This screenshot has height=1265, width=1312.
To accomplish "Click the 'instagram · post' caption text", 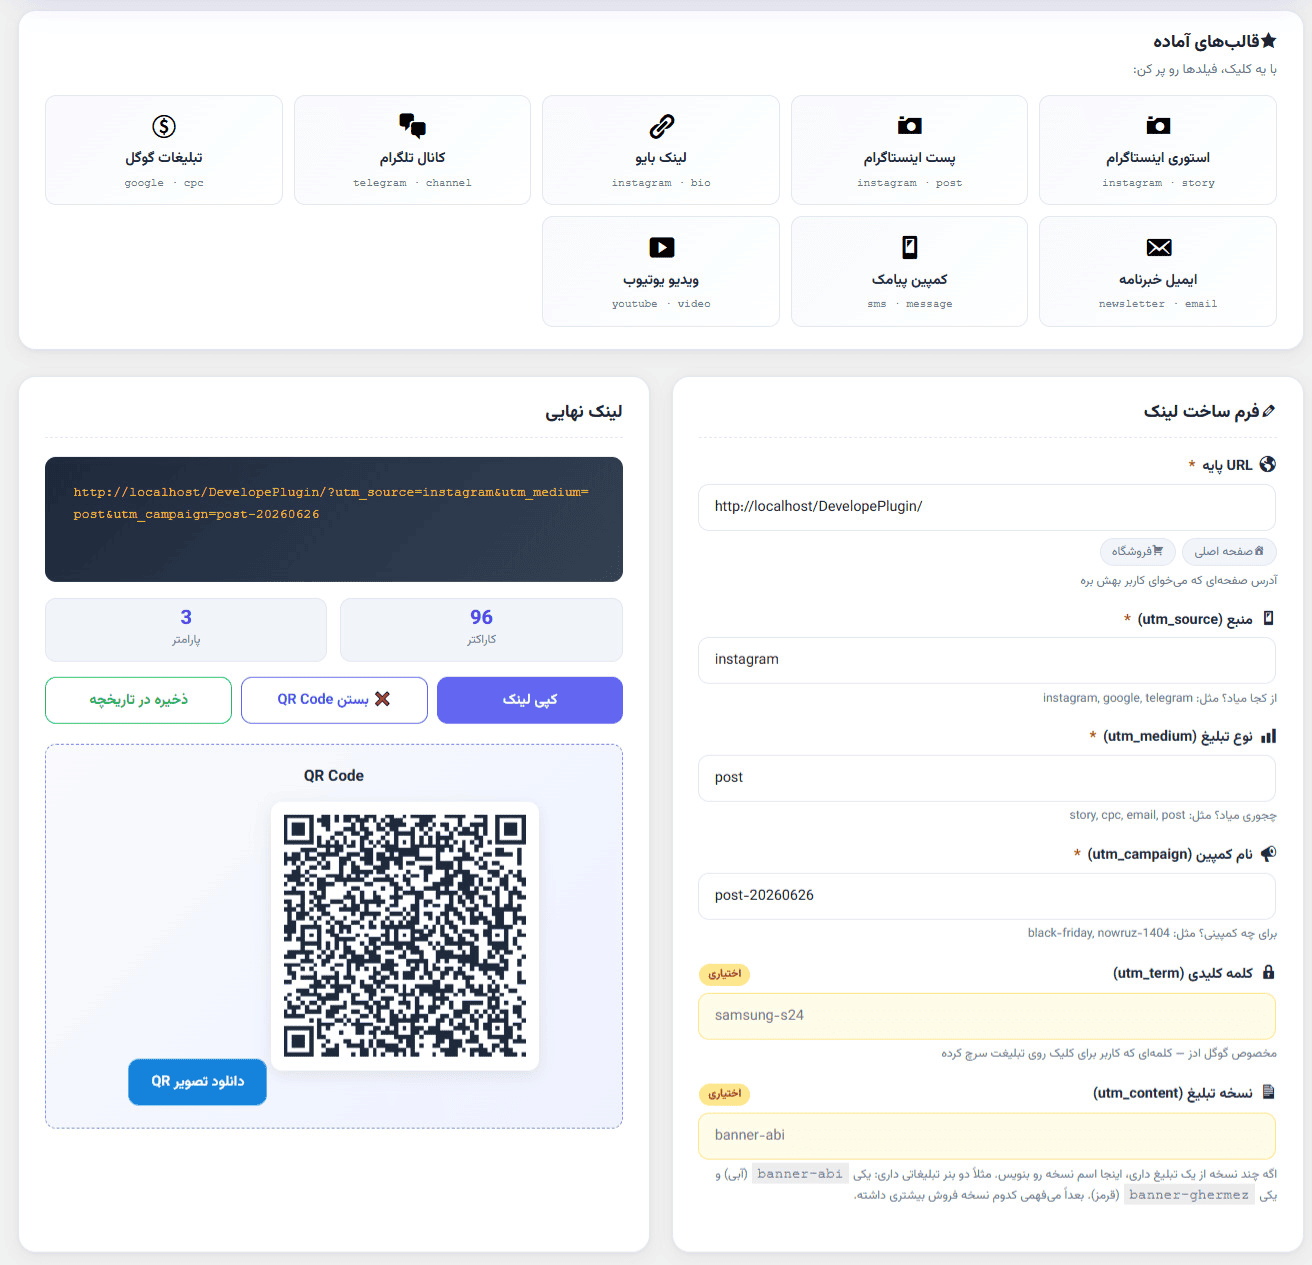I will pos(909,183).
